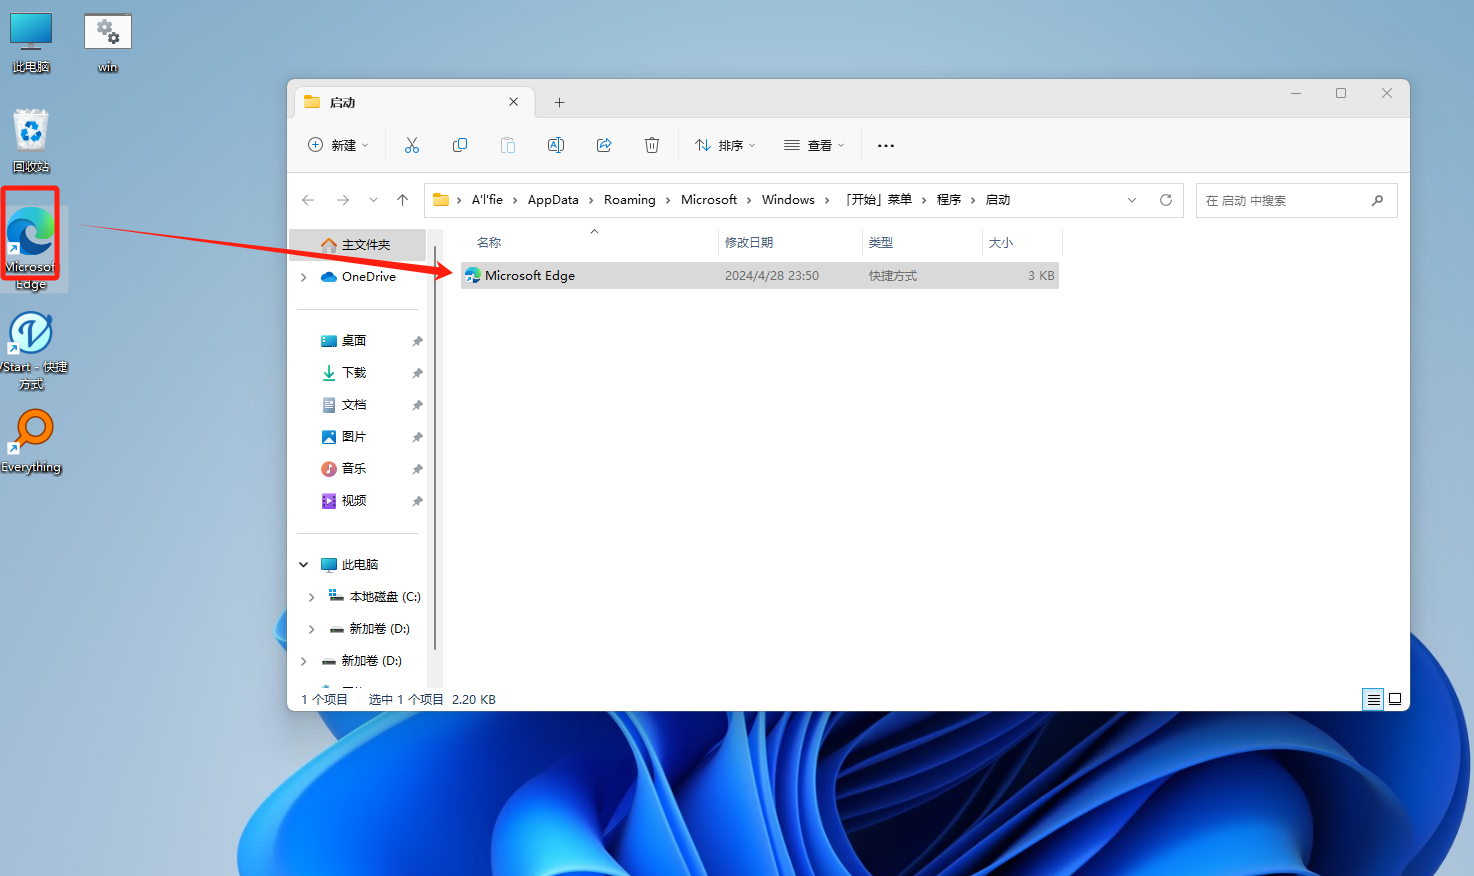The width and height of the screenshot is (1474, 876).
Task: Expand the first 新加卷 (D:) node
Action: coord(312,629)
